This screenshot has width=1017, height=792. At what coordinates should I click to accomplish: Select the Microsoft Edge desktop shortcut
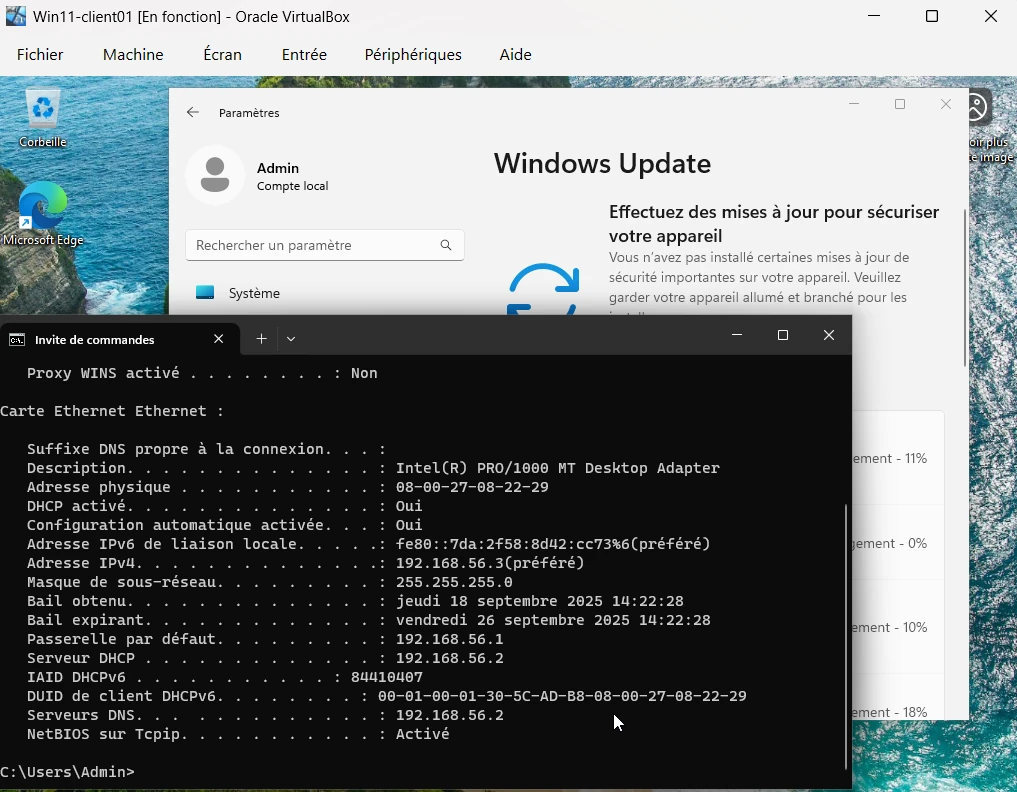point(43,213)
